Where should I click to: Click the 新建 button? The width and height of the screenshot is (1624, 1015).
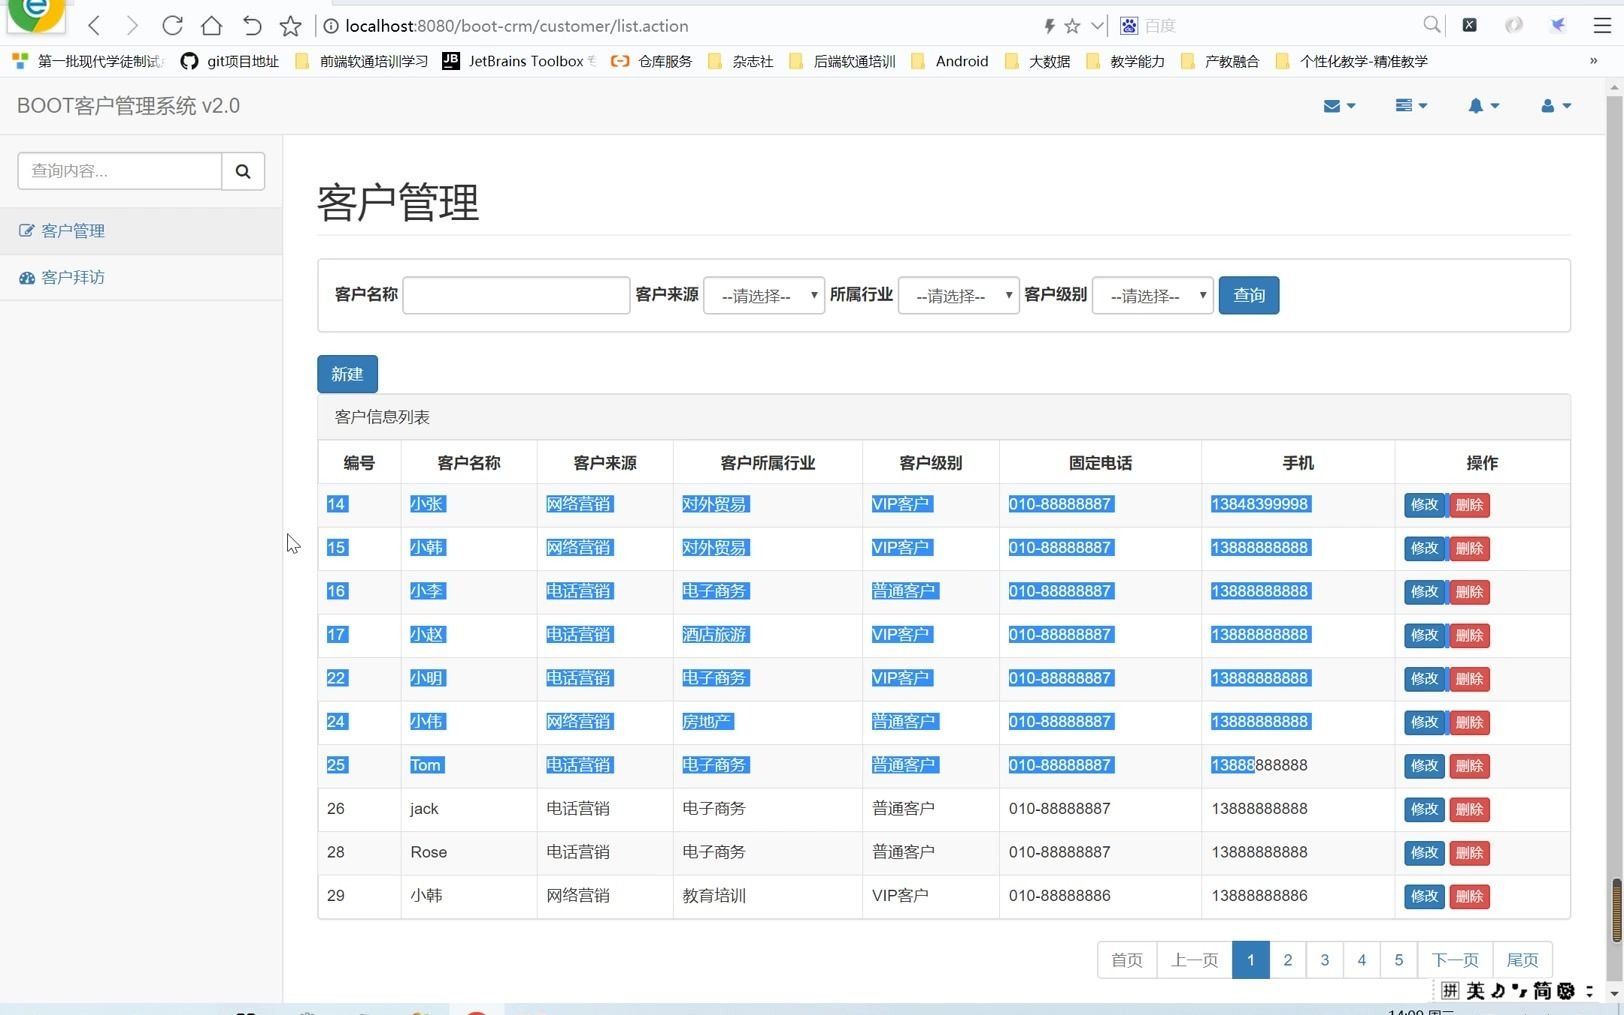pos(347,374)
